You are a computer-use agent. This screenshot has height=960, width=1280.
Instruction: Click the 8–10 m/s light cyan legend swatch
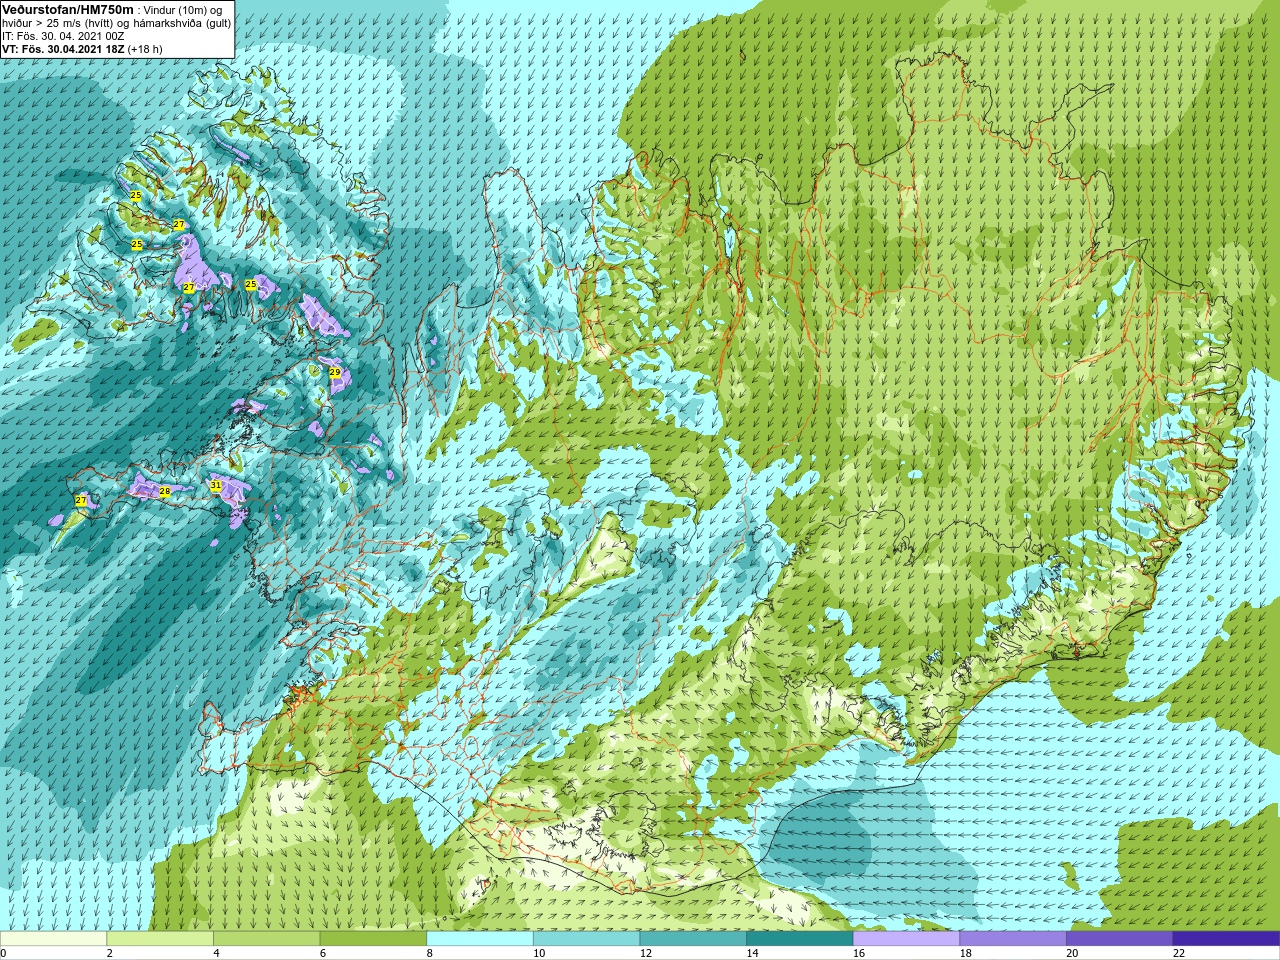click(480, 939)
